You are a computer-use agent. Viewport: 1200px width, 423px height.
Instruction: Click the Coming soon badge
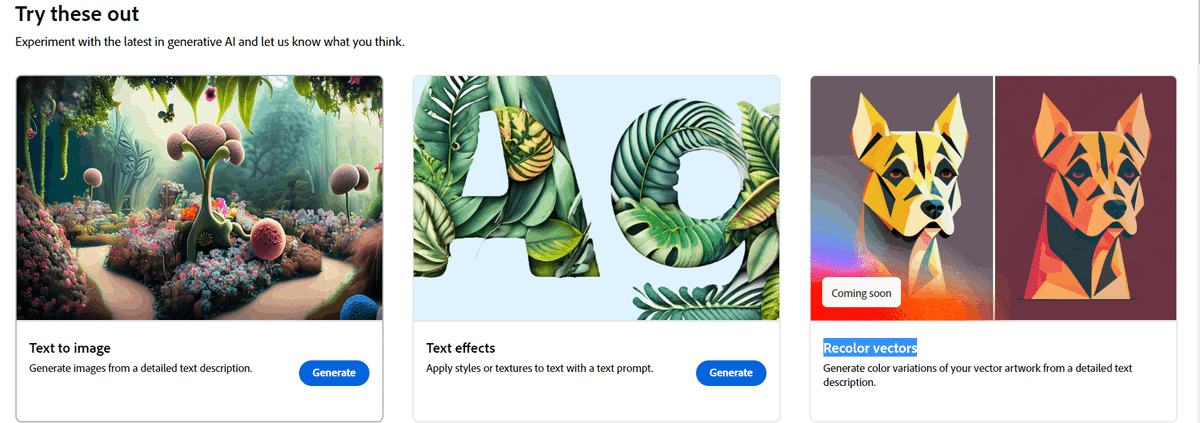tap(862, 293)
